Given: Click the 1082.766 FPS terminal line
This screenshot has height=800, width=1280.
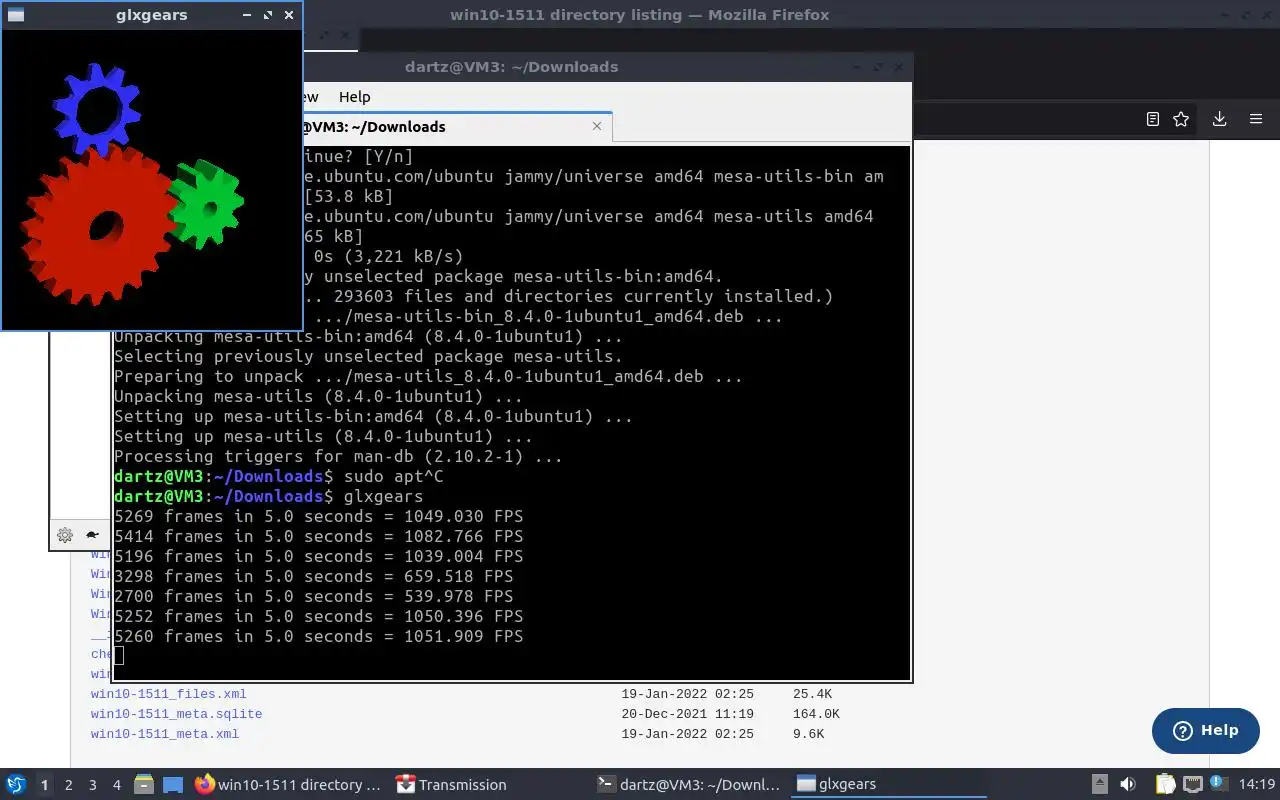Looking at the screenshot, I should pos(318,537).
